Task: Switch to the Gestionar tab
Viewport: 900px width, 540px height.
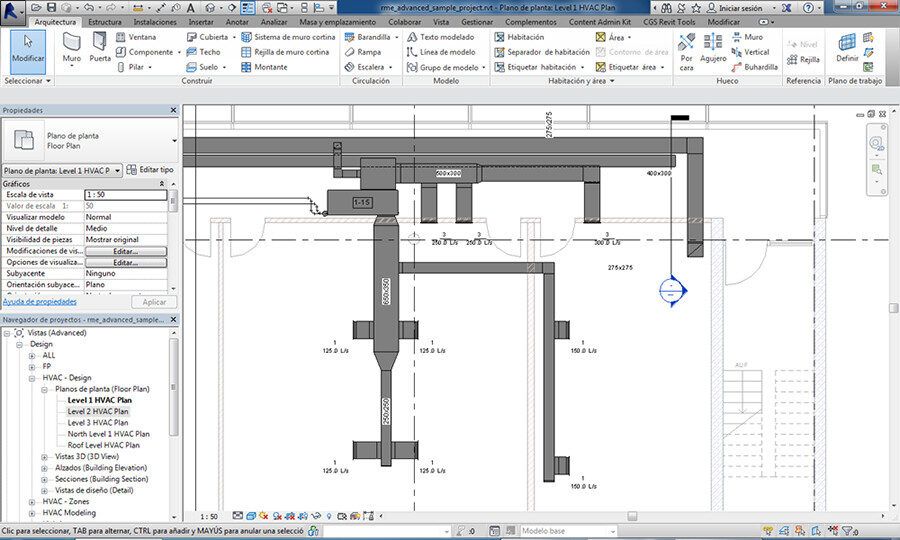Action: click(x=477, y=21)
